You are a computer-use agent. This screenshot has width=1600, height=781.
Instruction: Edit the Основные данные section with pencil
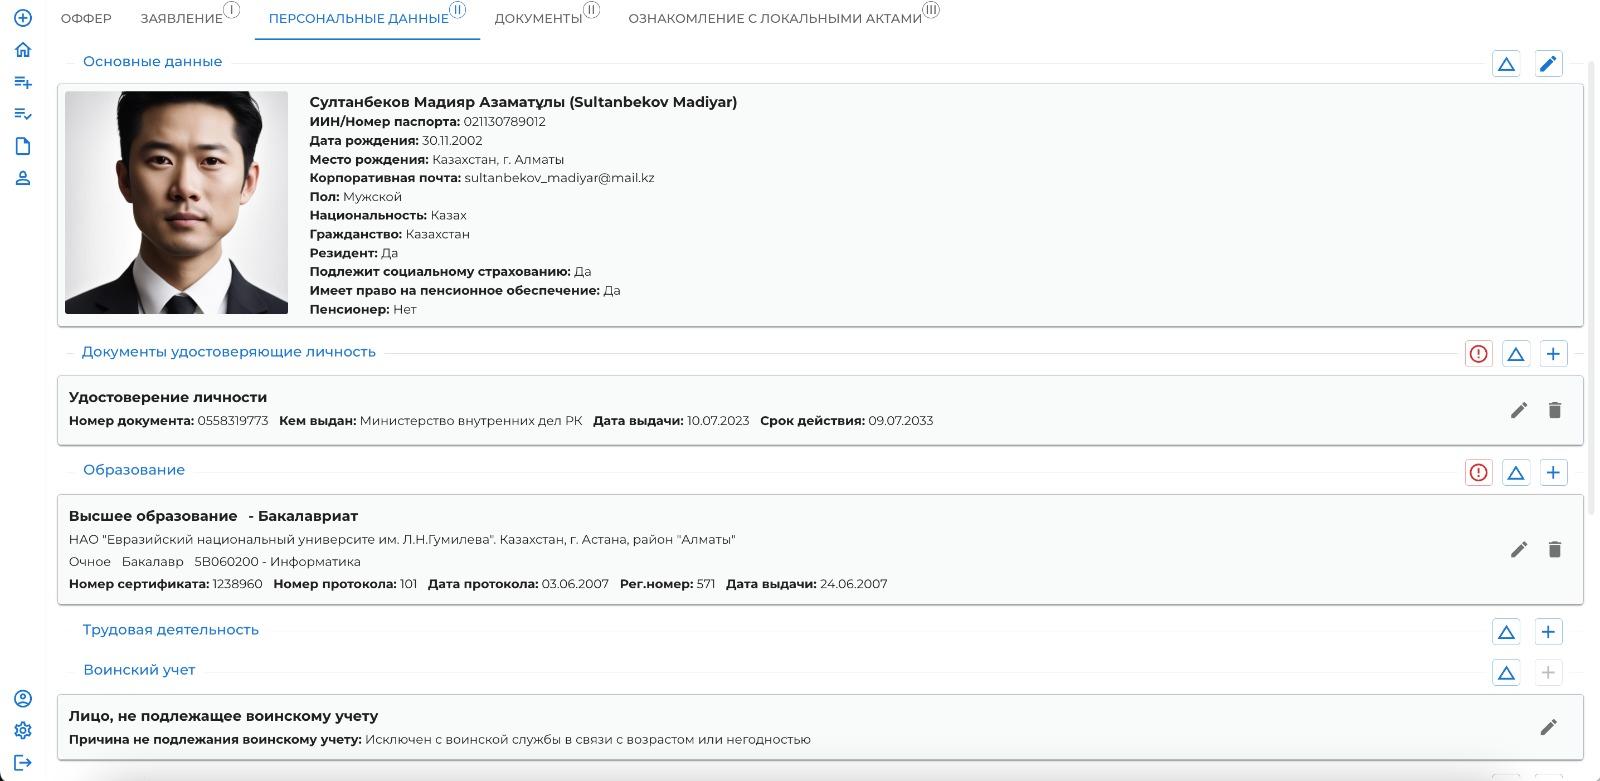pos(1548,64)
